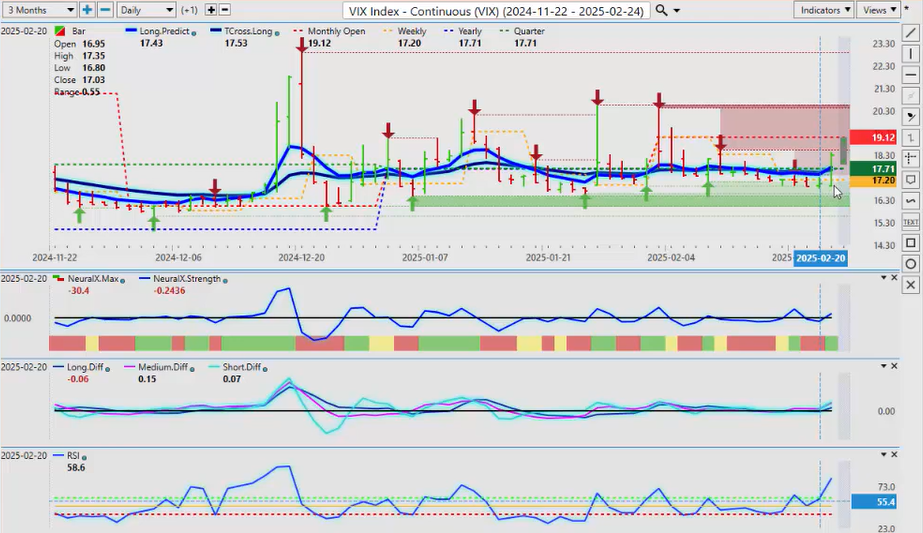
Task: Click the Long.Predict settings dot
Action: [194, 33]
